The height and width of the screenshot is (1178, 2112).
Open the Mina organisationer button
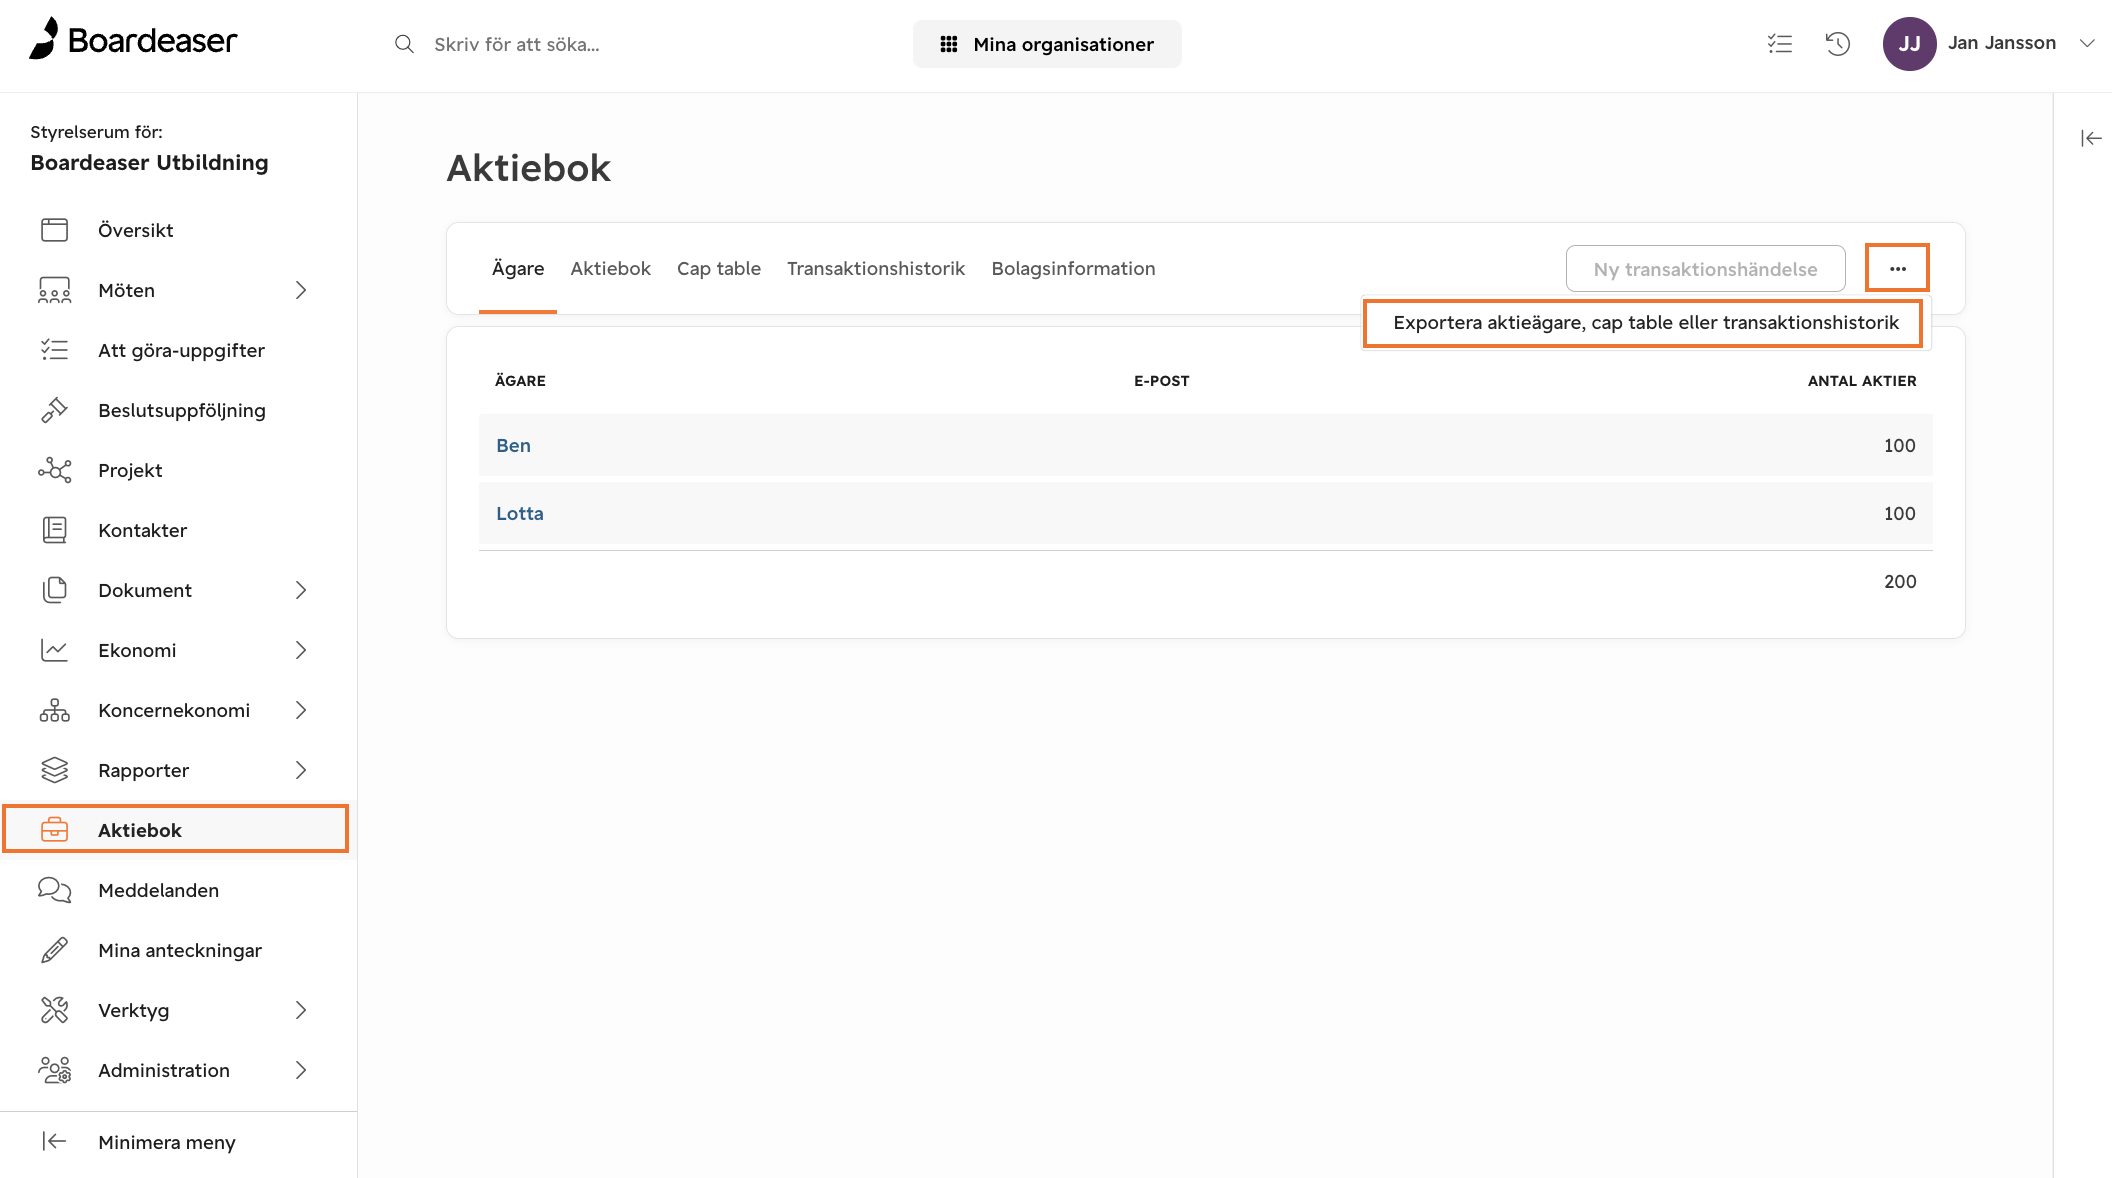[1047, 44]
